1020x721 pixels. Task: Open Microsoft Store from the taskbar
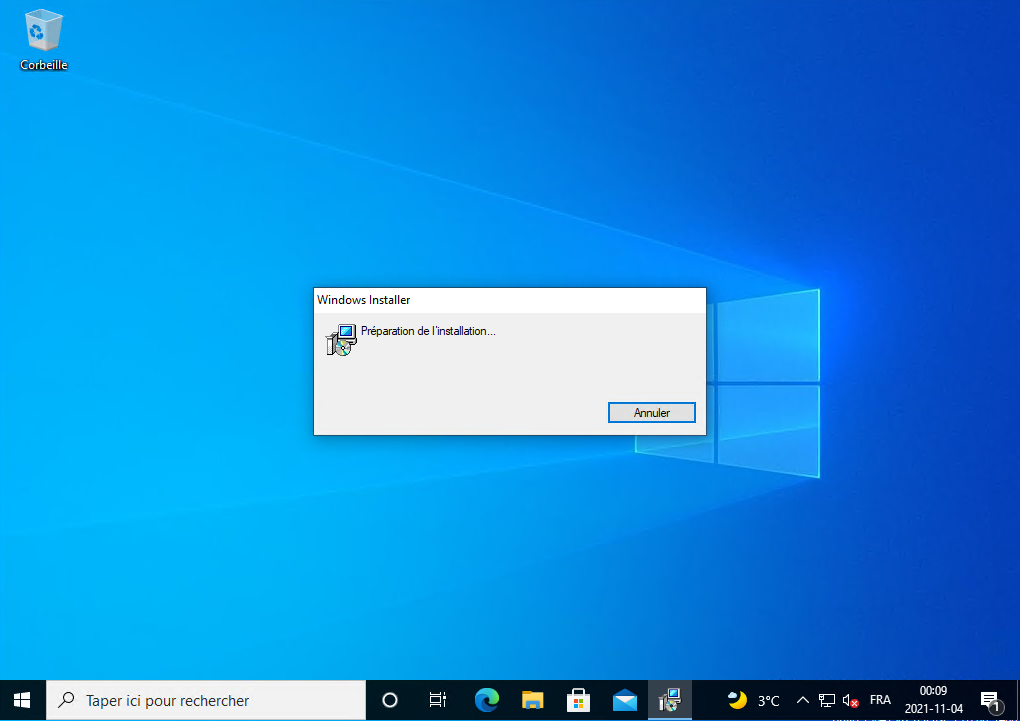pos(578,700)
